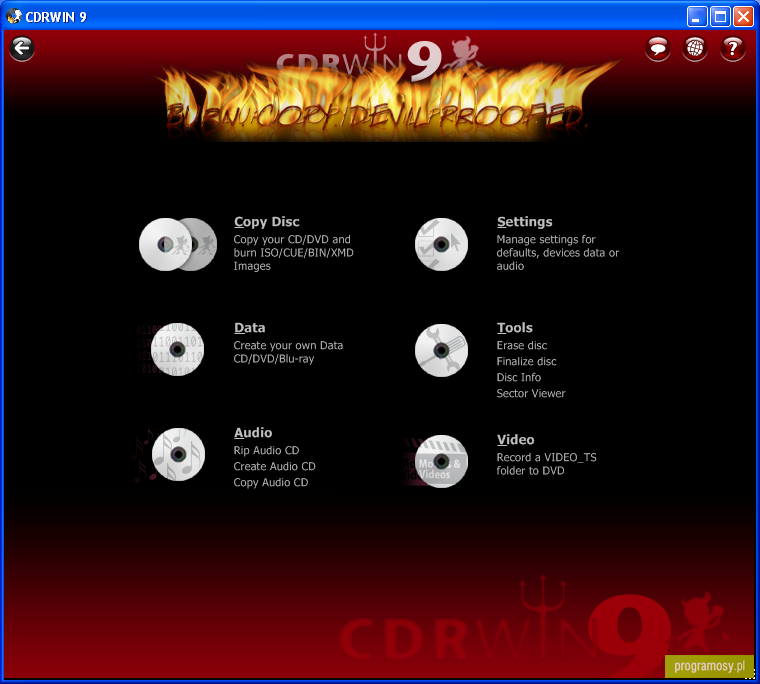Select the Video clapperboard disc icon
Screen dimensions: 760x684
[x=441, y=461]
